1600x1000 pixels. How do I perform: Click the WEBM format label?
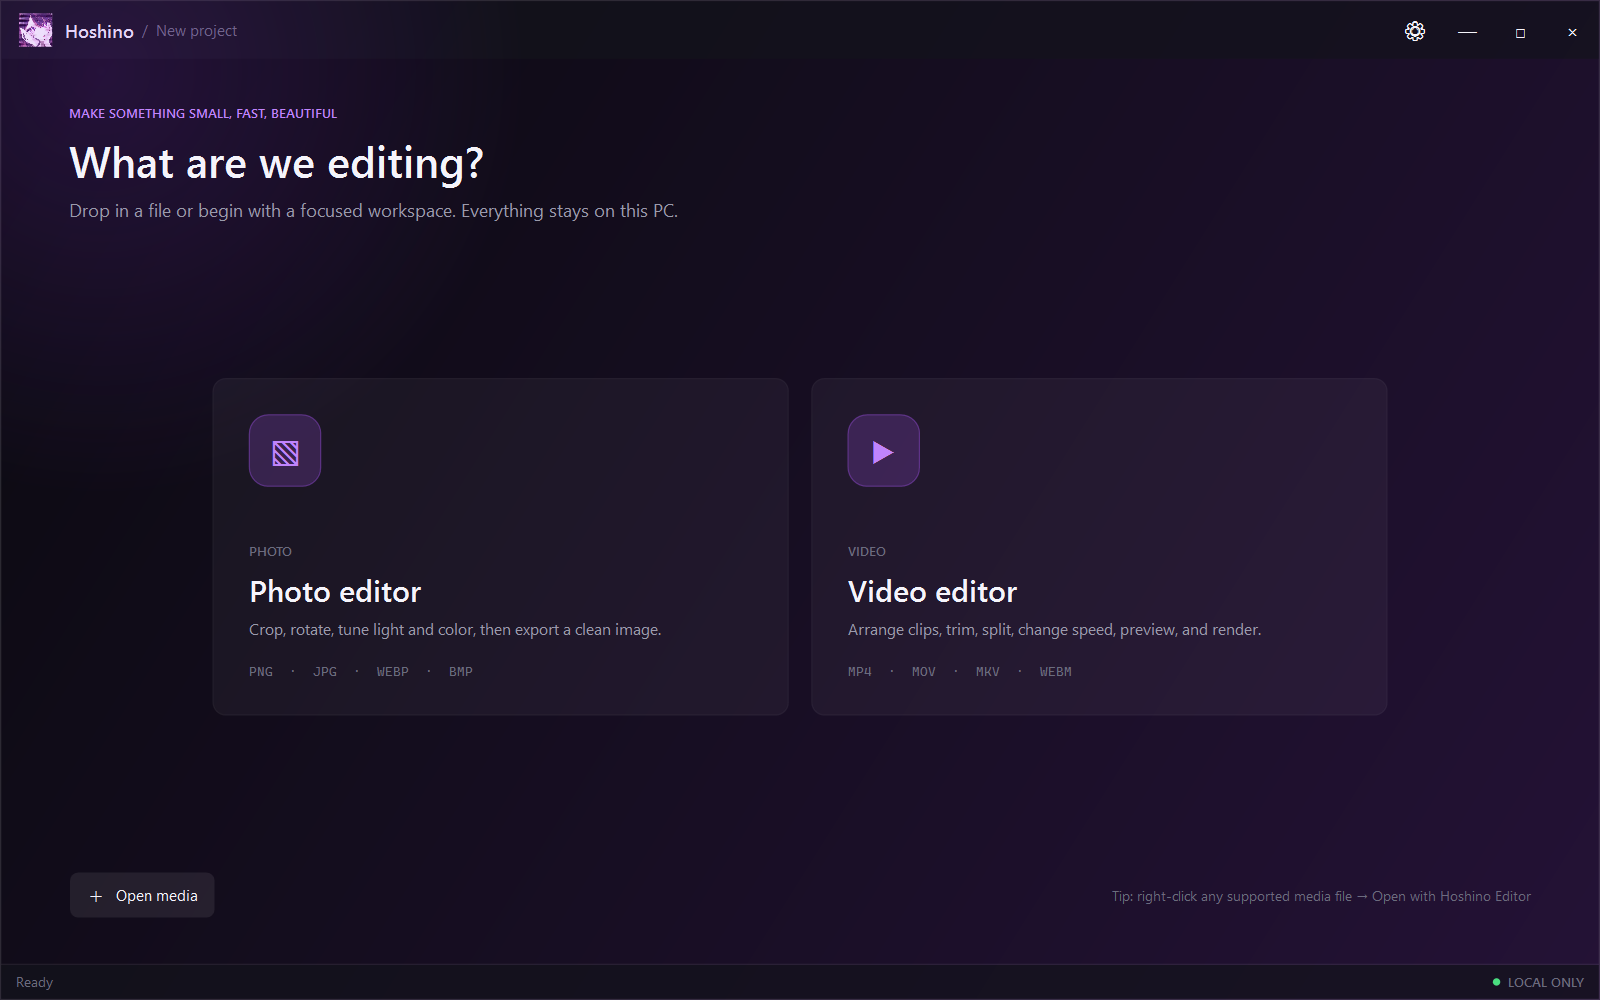1056,672
